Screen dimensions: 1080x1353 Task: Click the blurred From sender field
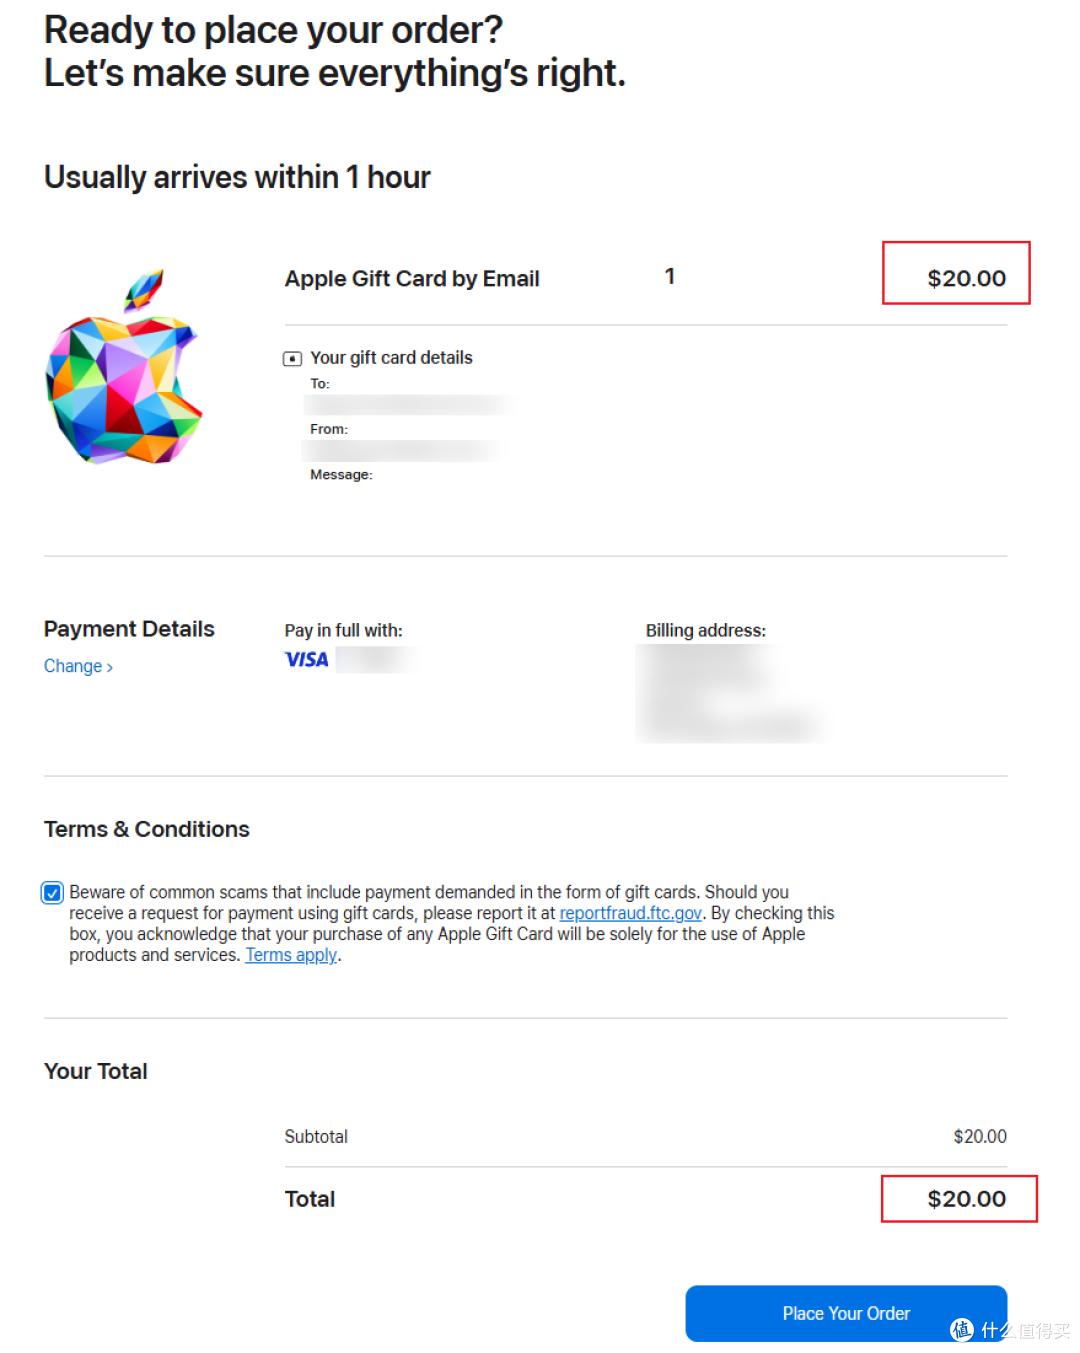tap(405, 451)
